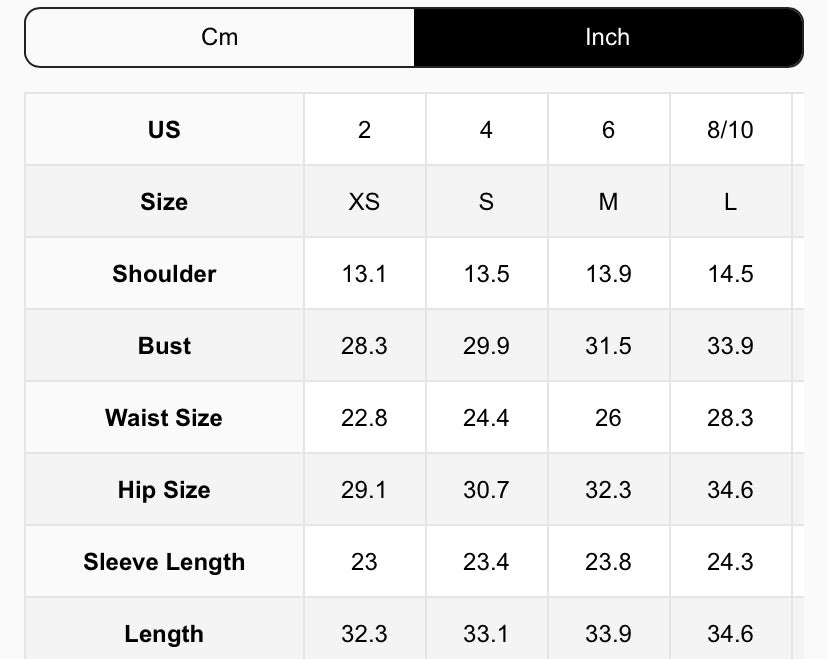Click the Shoulder row label
The height and width of the screenshot is (659, 828).
[x=164, y=274]
